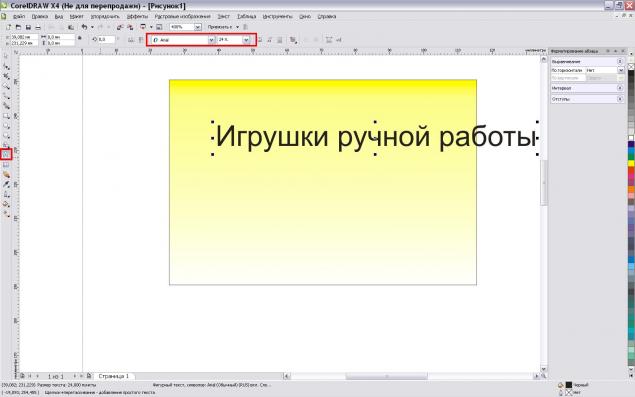635x397 pixels.
Task: Pick the yellow swatch in color palette
Action: [x=631, y=163]
